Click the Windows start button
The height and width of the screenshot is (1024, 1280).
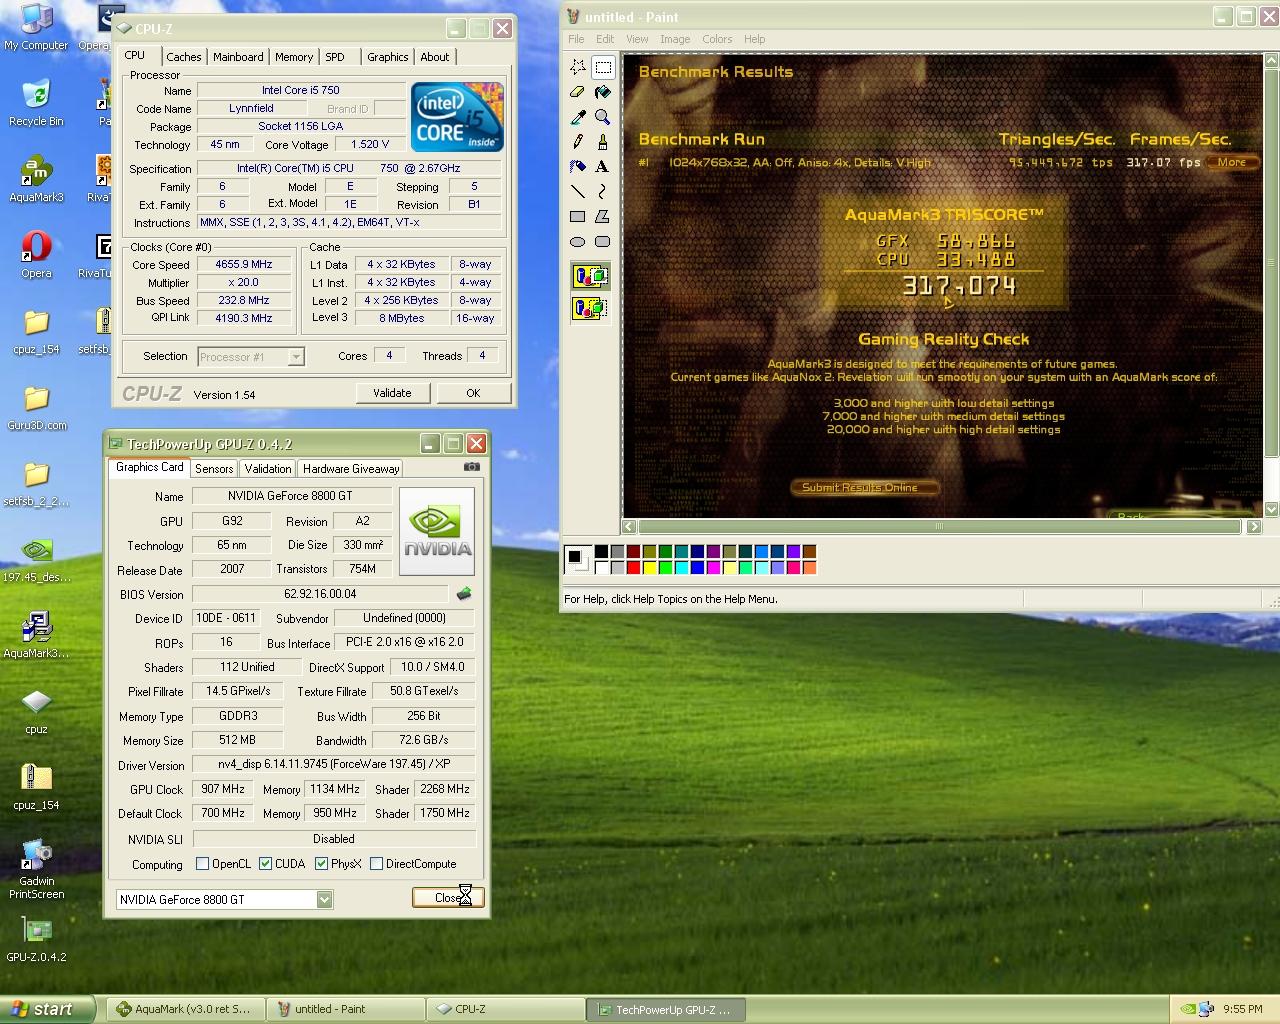pos(47,1009)
